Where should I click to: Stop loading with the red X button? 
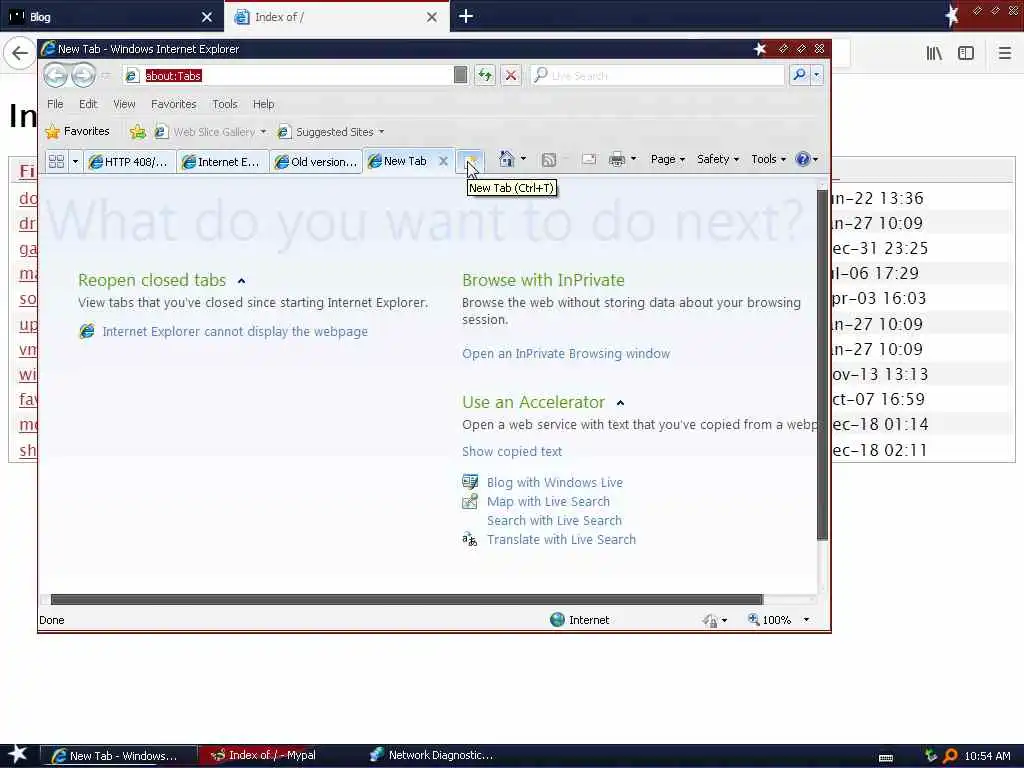pos(511,76)
